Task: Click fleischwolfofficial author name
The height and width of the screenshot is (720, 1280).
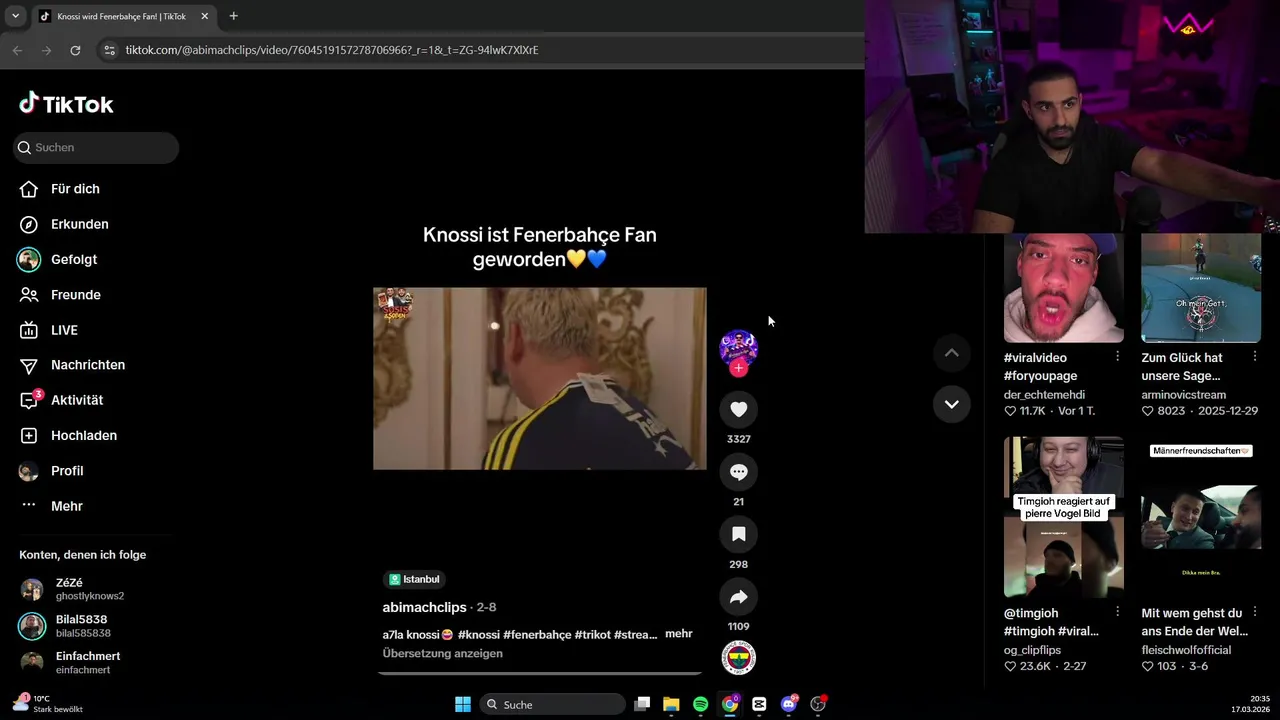Action: tap(1186, 650)
